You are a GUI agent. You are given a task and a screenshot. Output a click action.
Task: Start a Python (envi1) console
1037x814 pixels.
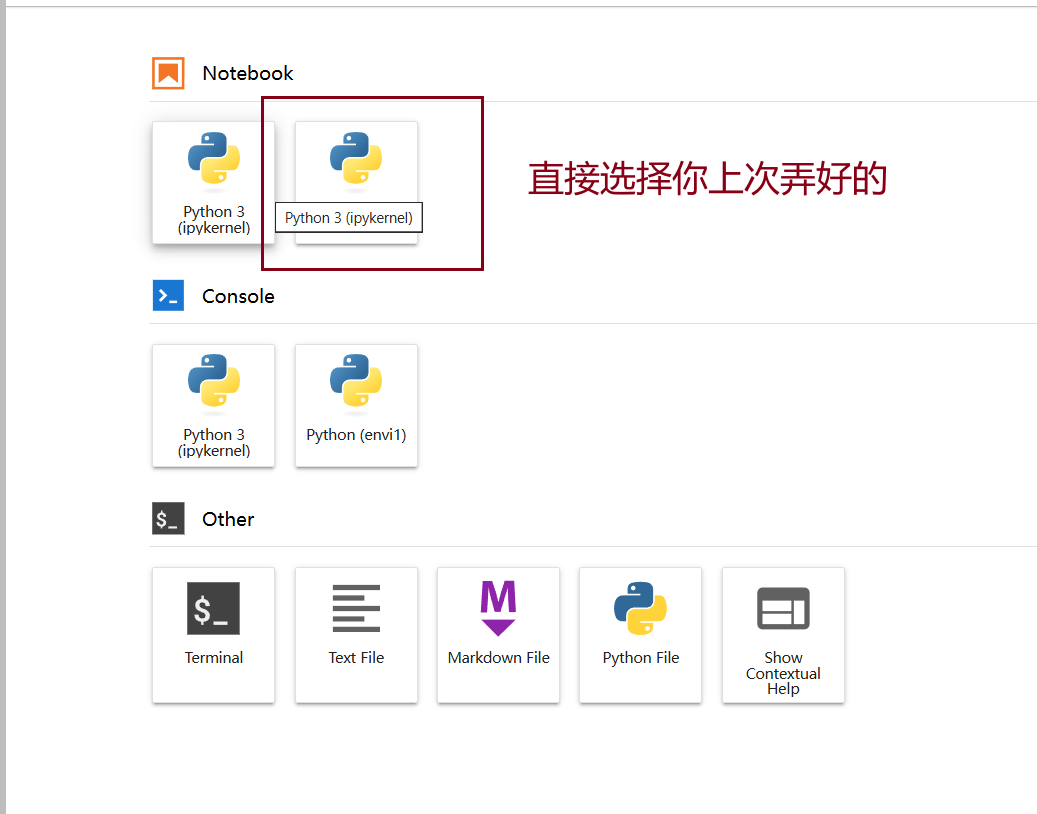click(356, 405)
